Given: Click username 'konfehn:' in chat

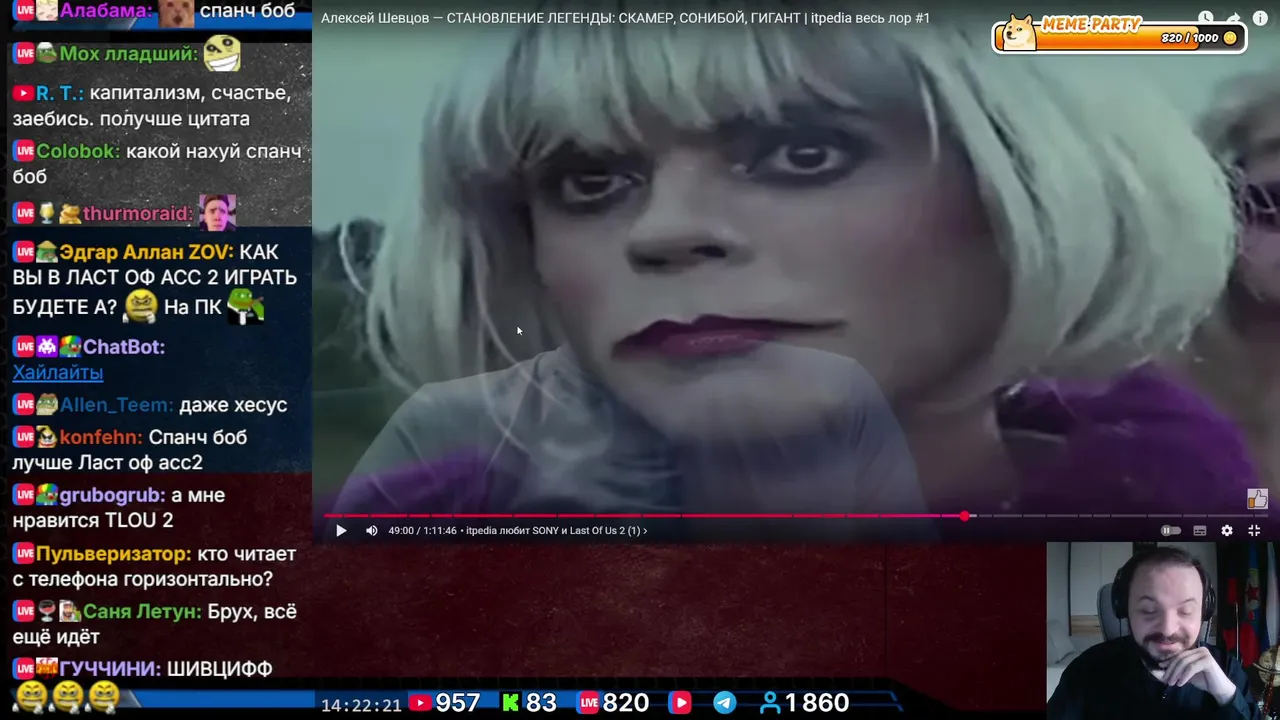Looking at the screenshot, I should click(x=101, y=437).
